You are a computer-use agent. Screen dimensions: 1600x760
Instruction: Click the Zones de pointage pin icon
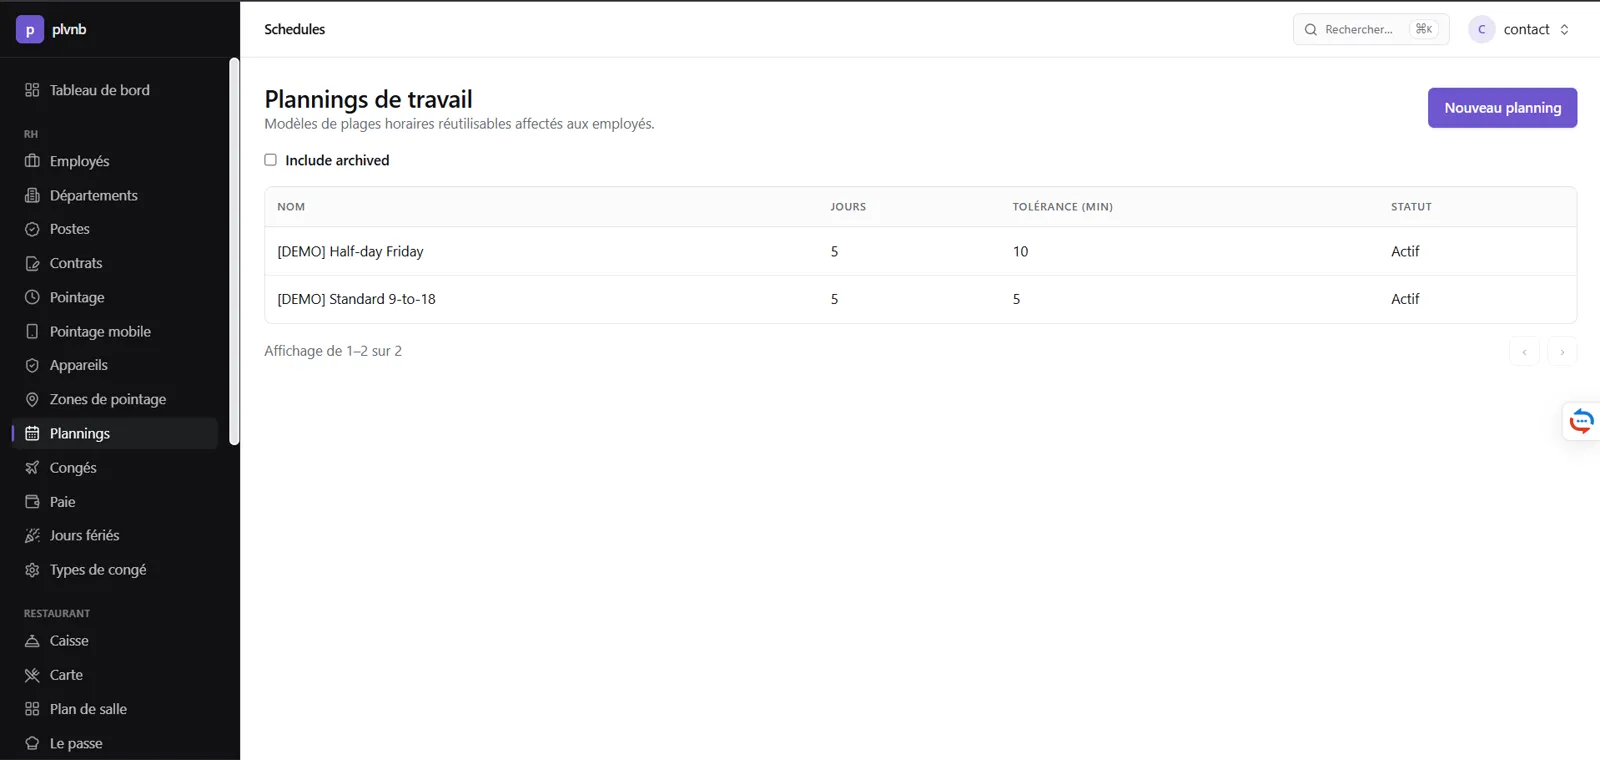tap(32, 399)
